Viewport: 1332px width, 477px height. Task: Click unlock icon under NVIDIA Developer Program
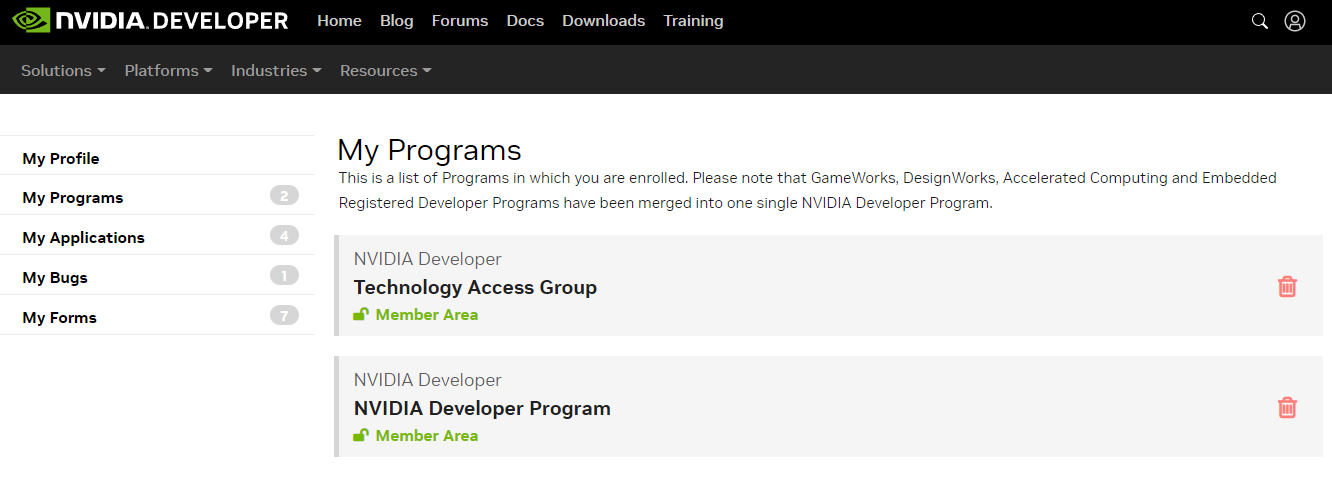click(361, 435)
